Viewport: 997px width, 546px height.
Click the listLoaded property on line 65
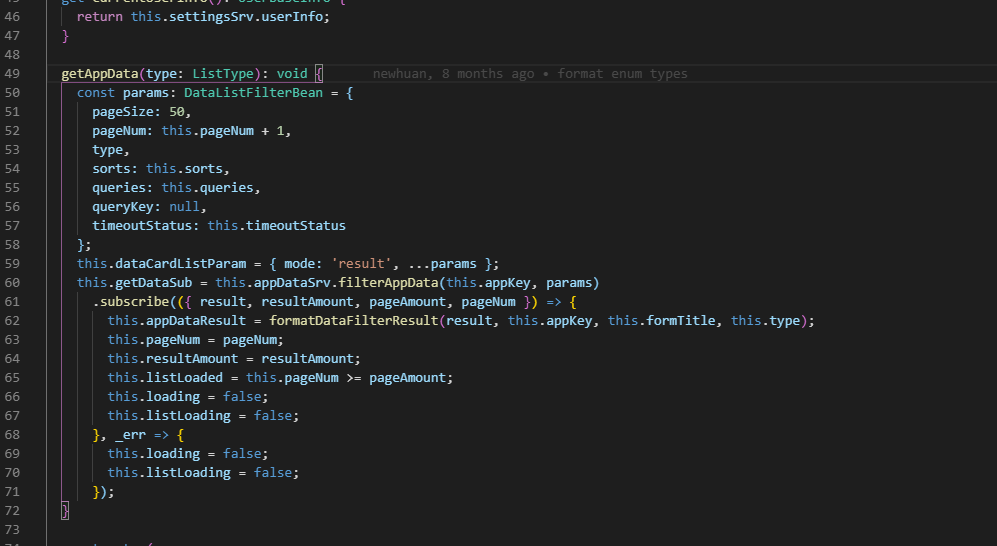(x=184, y=378)
